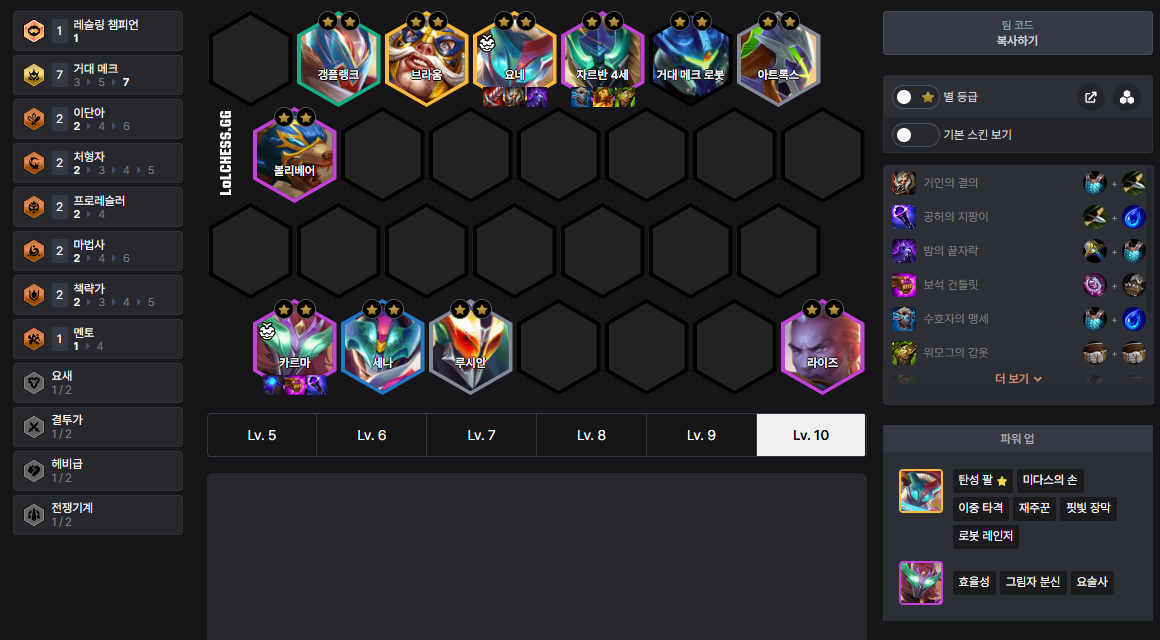Select the 워모그의 갑옷 item icon
This screenshot has width=1160, height=640.
coord(904,353)
